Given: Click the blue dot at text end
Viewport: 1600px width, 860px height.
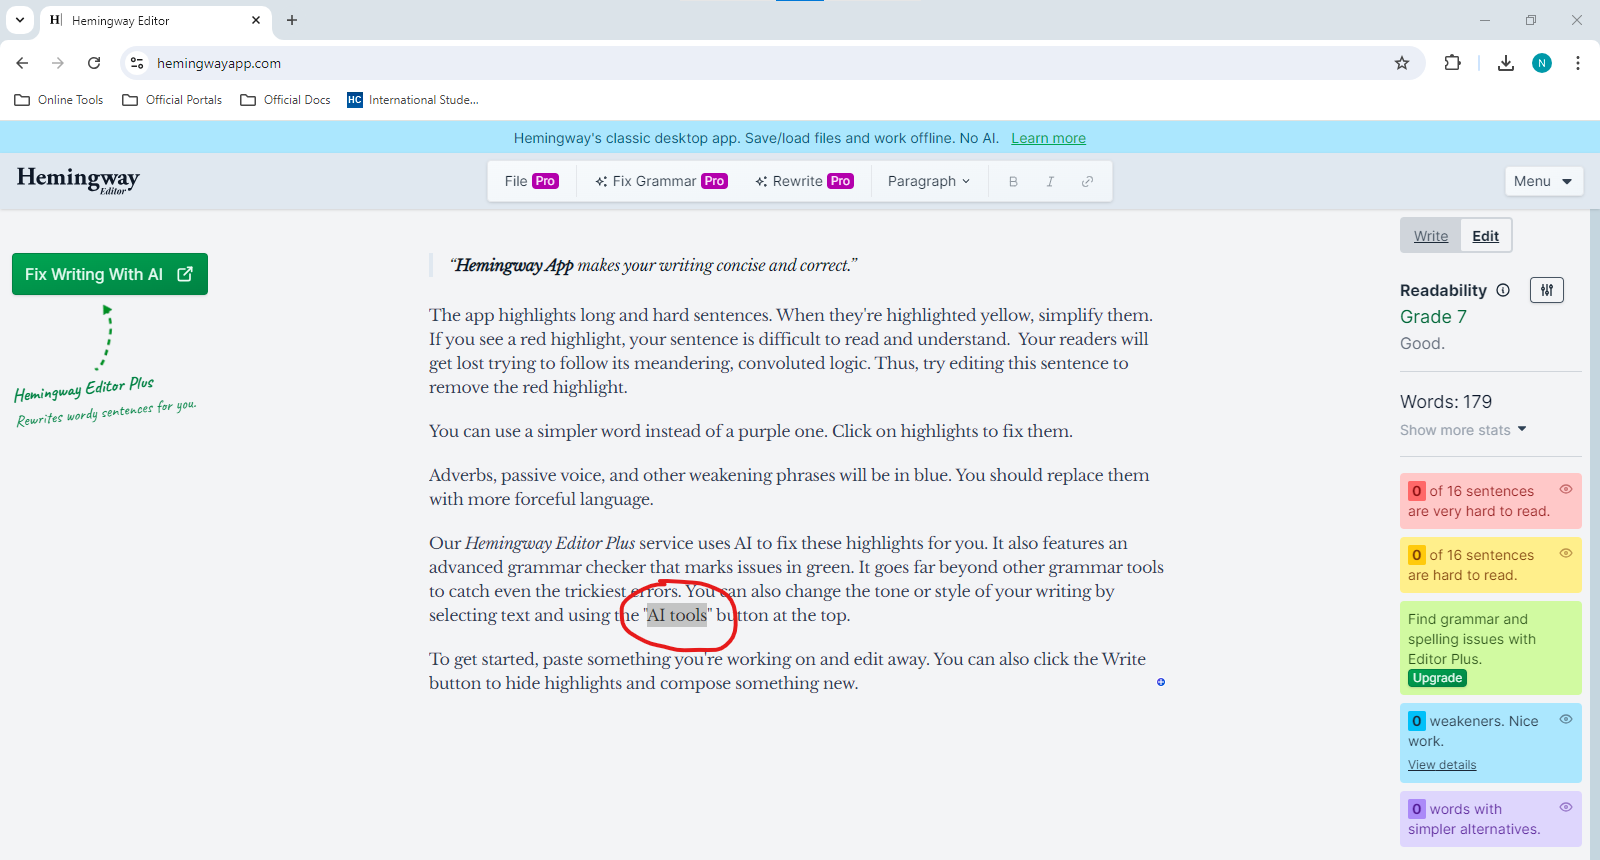Looking at the screenshot, I should [1161, 682].
